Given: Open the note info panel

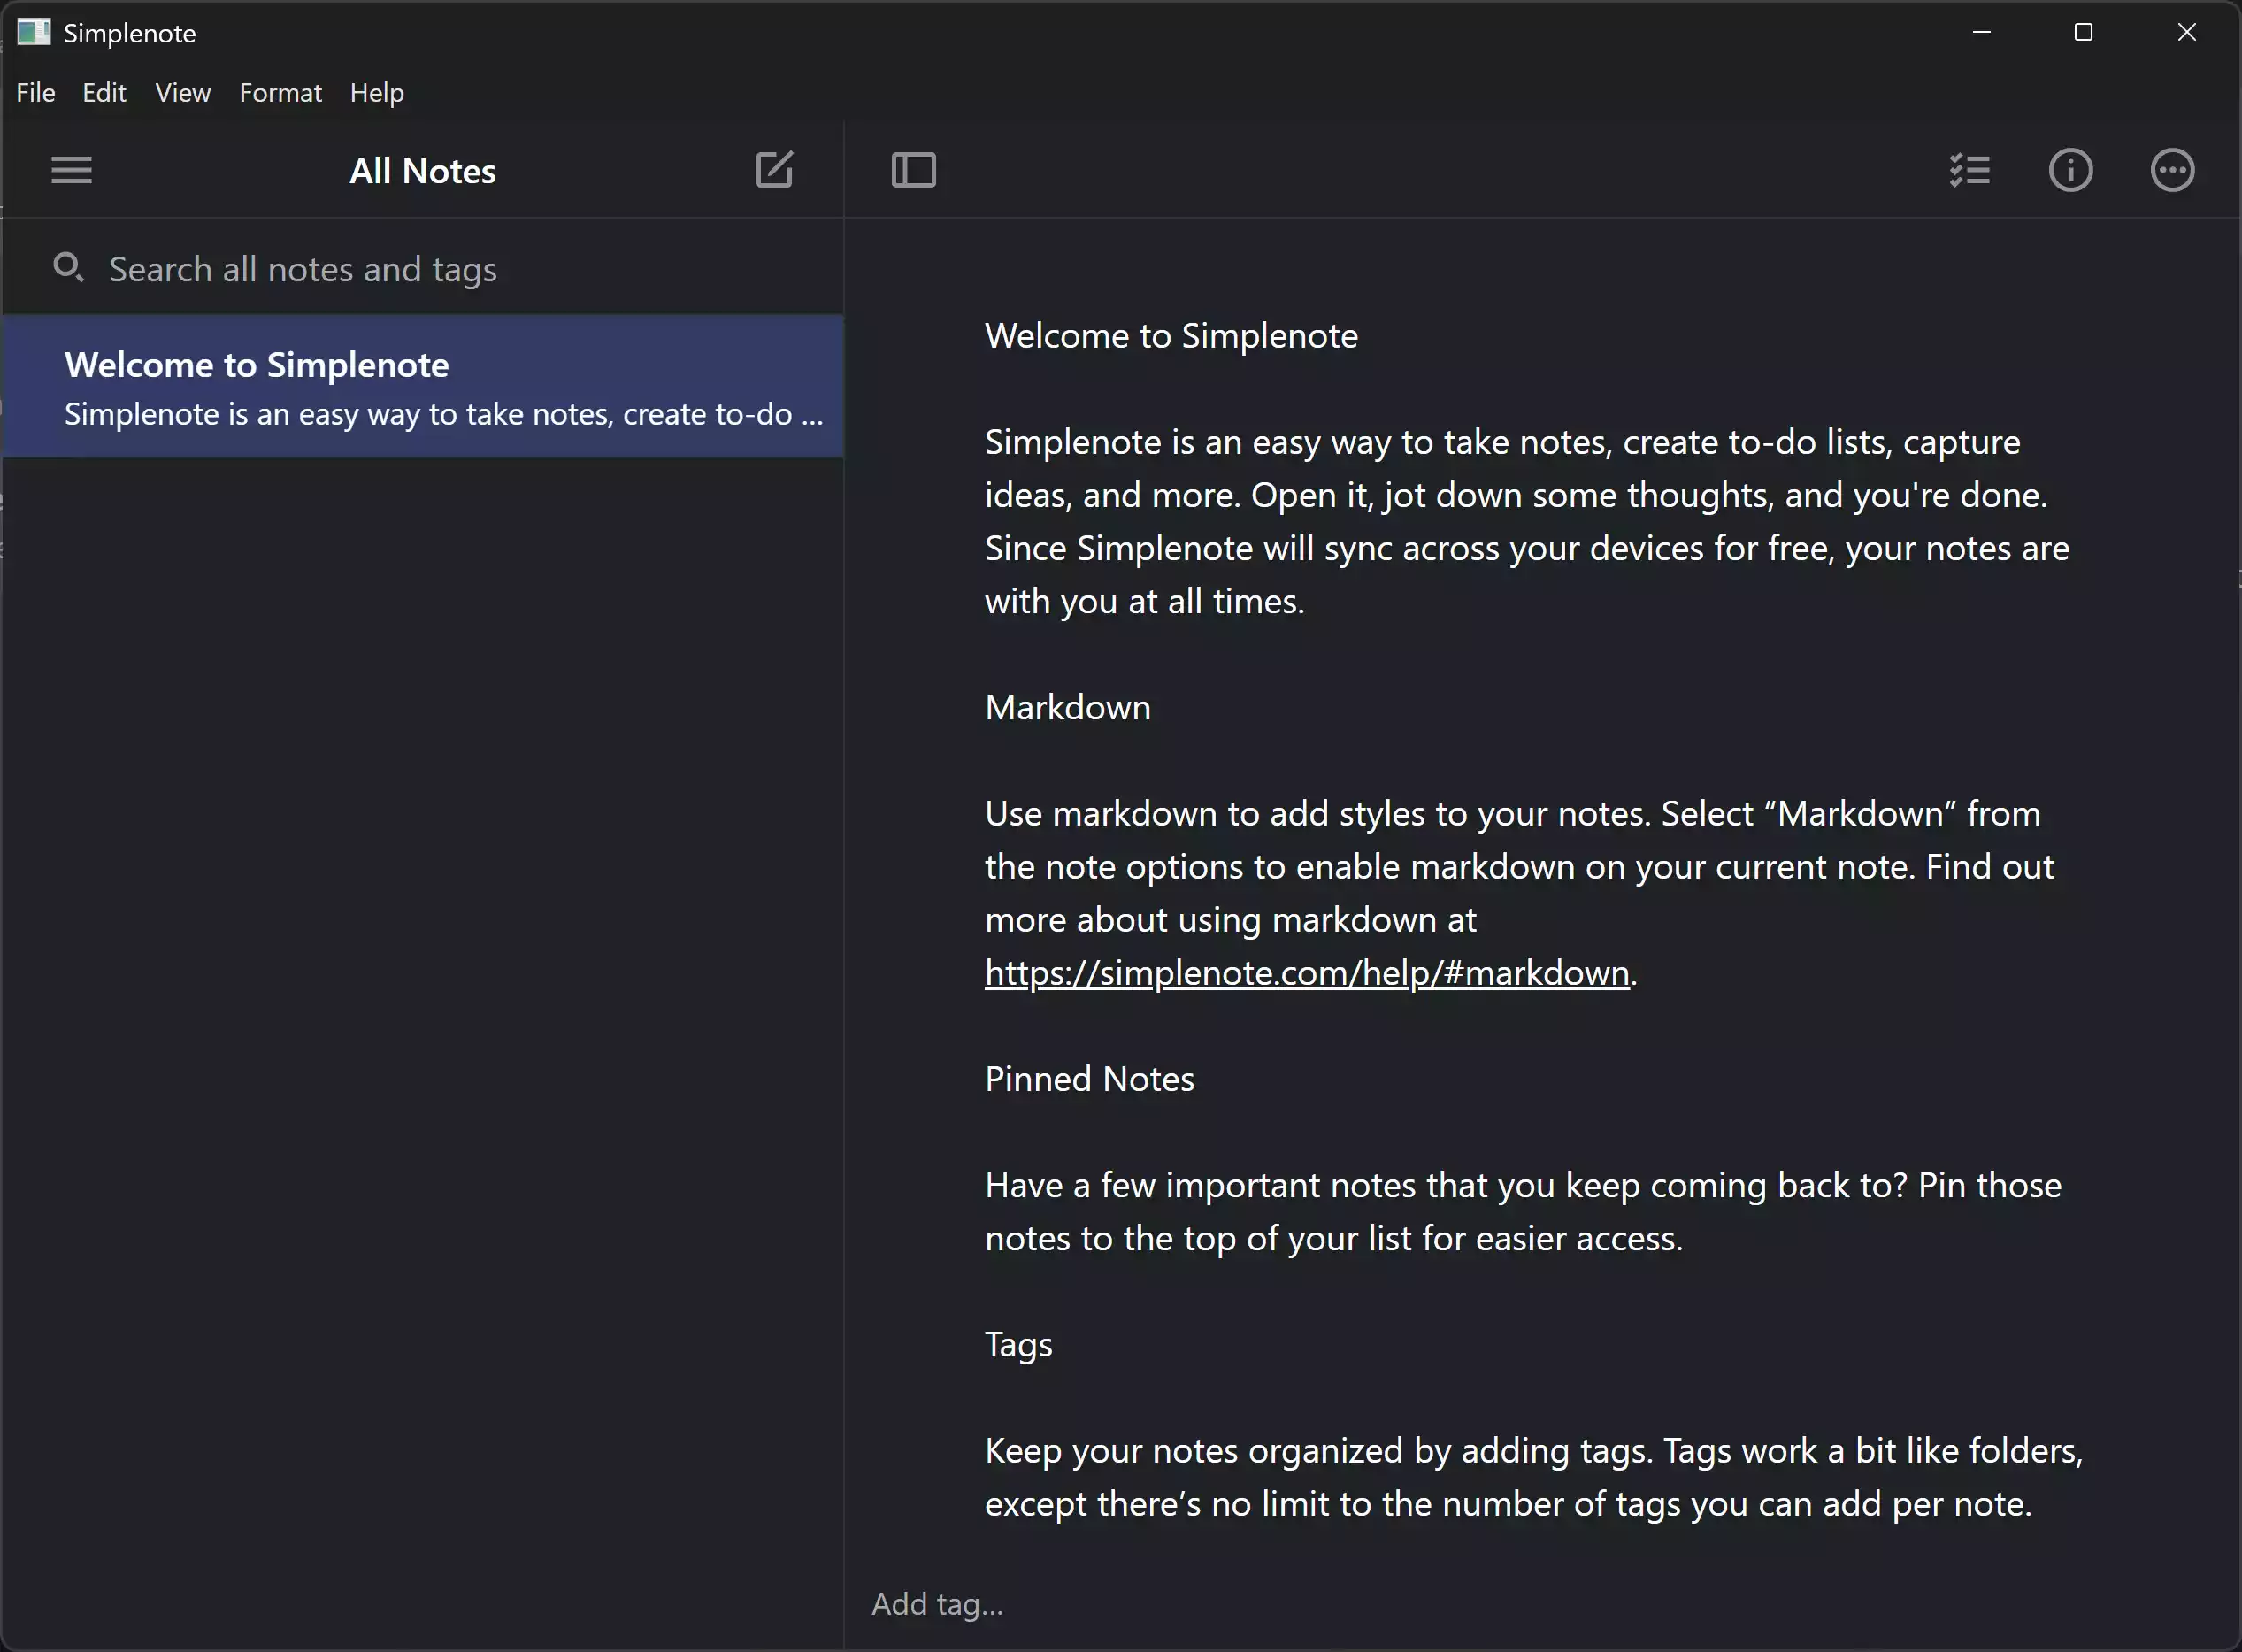Looking at the screenshot, I should click(x=2070, y=170).
